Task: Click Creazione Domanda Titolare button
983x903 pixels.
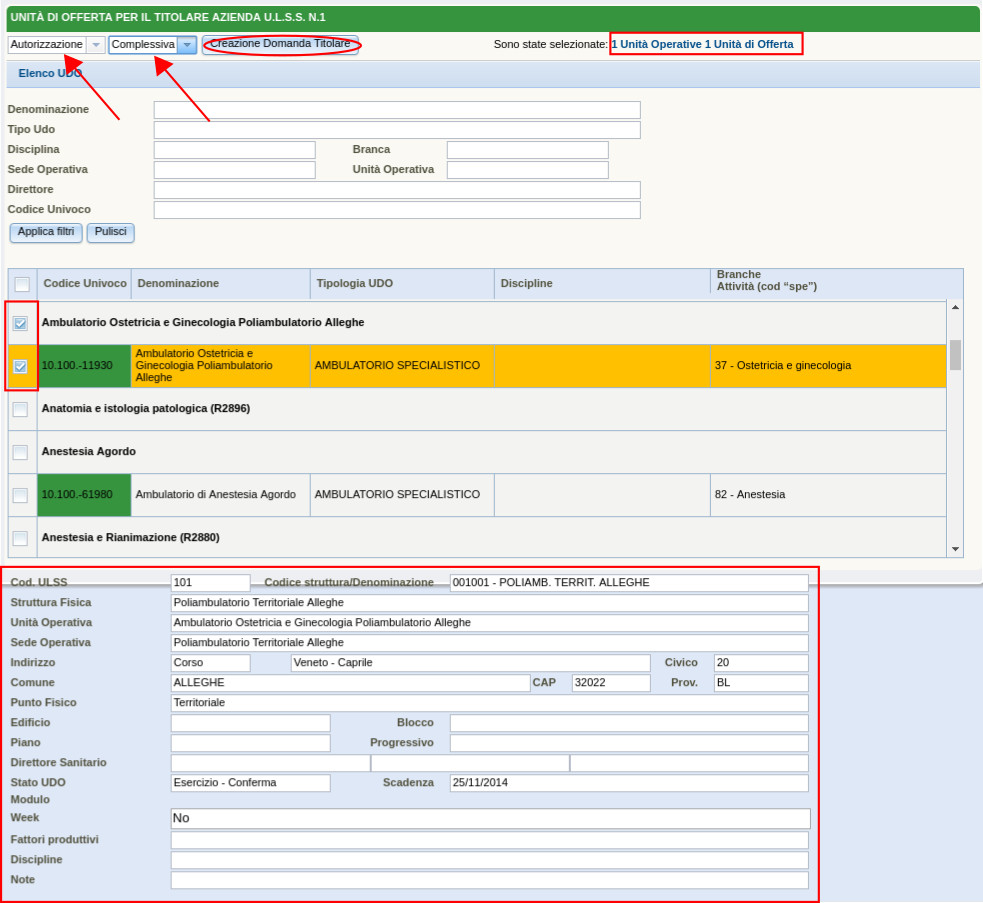Action: tap(280, 45)
